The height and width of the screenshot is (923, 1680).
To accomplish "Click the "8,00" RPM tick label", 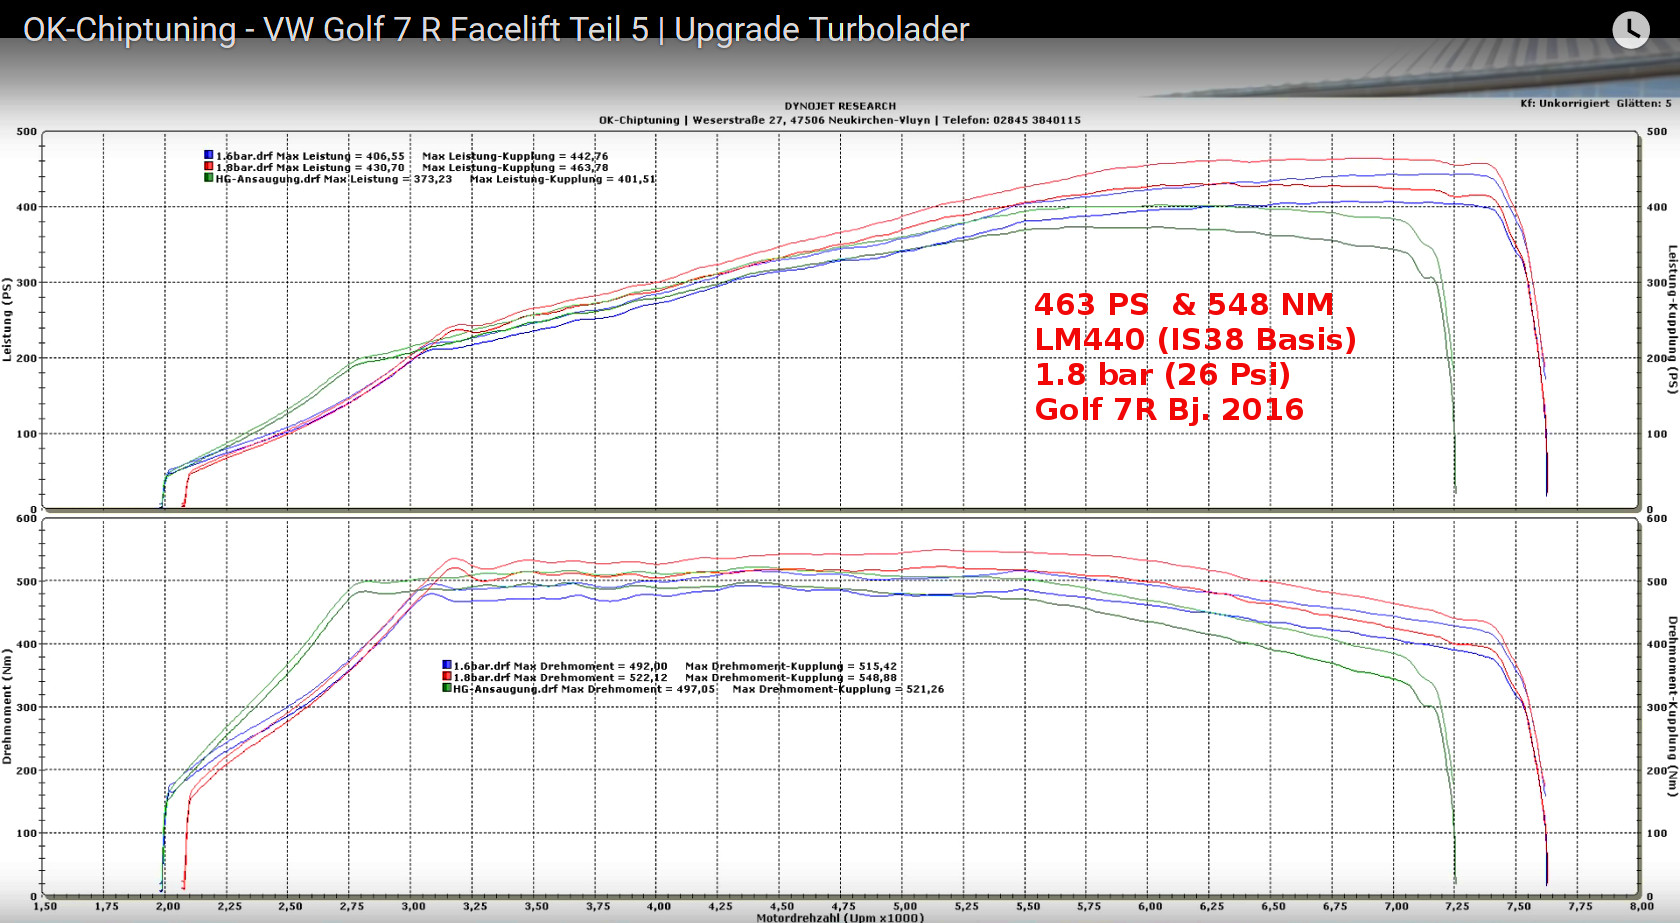I will point(1642,906).
